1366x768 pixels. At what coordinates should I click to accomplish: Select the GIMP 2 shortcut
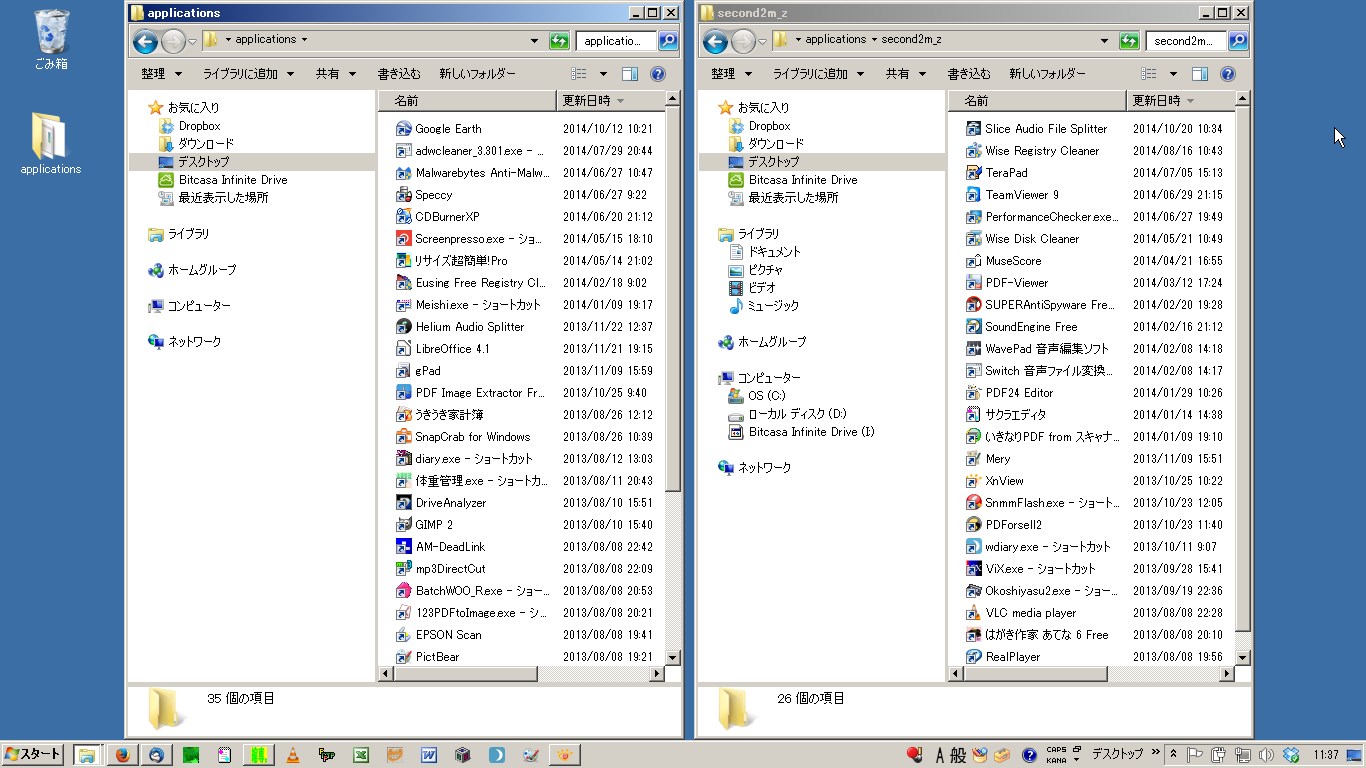[425, 525]
